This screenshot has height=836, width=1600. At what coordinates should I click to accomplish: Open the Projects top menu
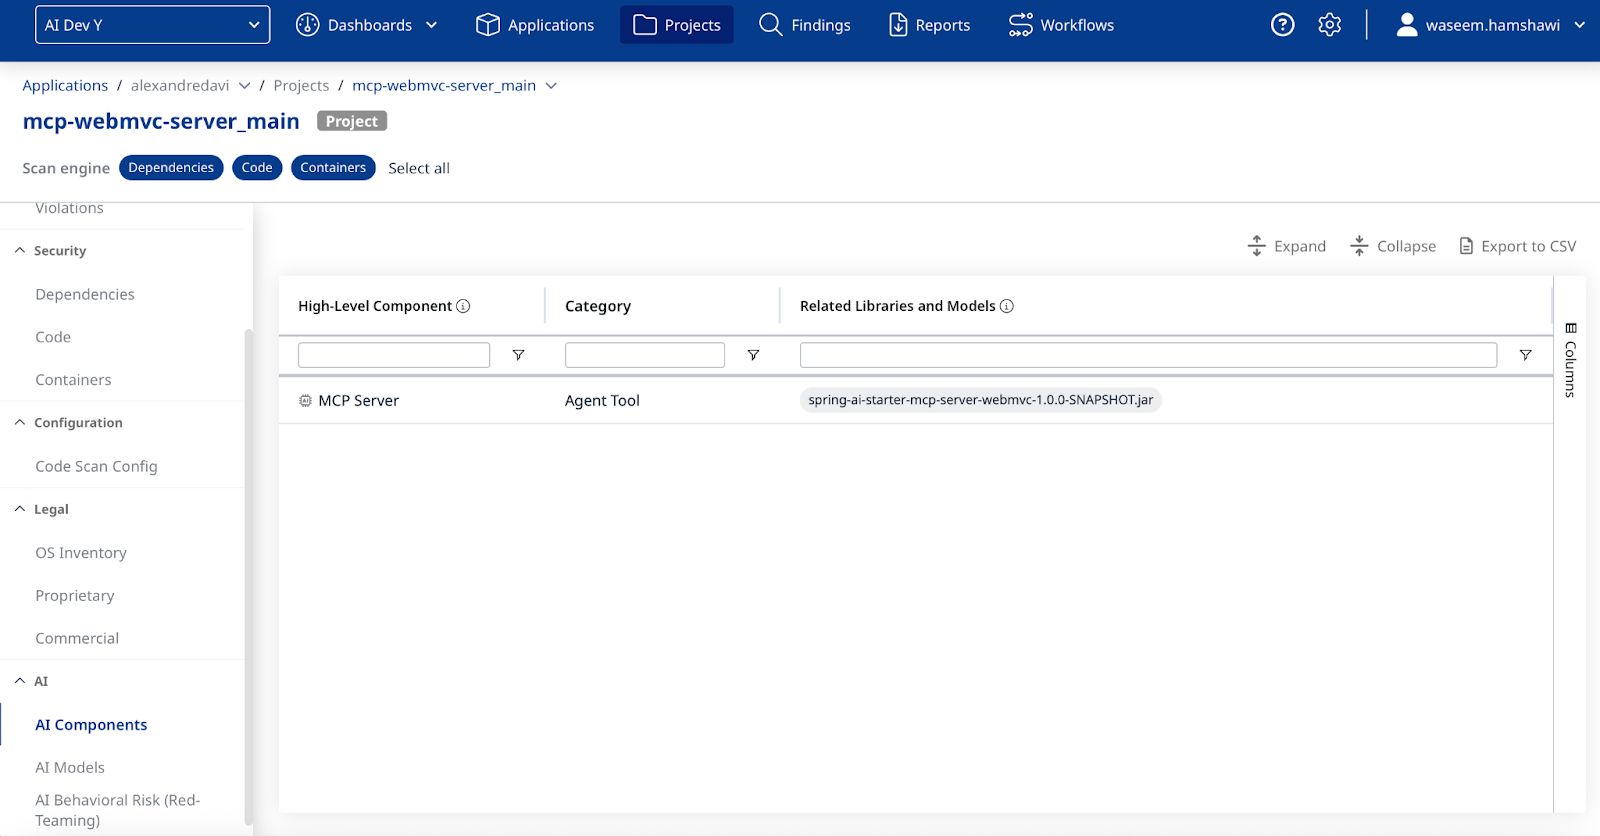(677, 25)
